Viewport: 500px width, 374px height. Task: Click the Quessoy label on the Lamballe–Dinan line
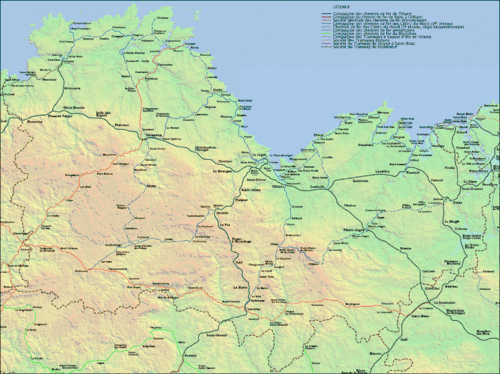pos(360,181)
